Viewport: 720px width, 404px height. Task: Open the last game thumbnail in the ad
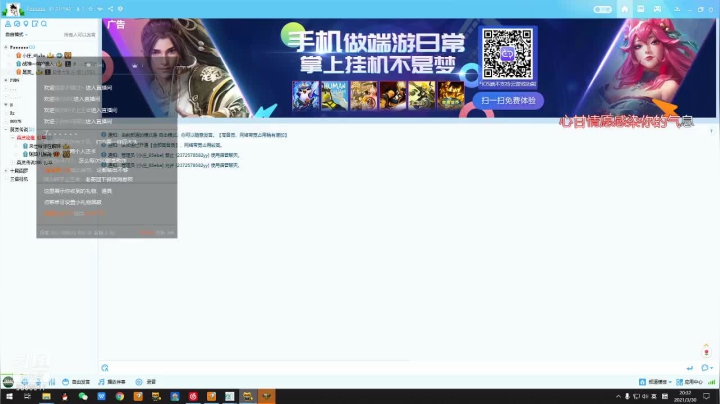click(451, 95)
